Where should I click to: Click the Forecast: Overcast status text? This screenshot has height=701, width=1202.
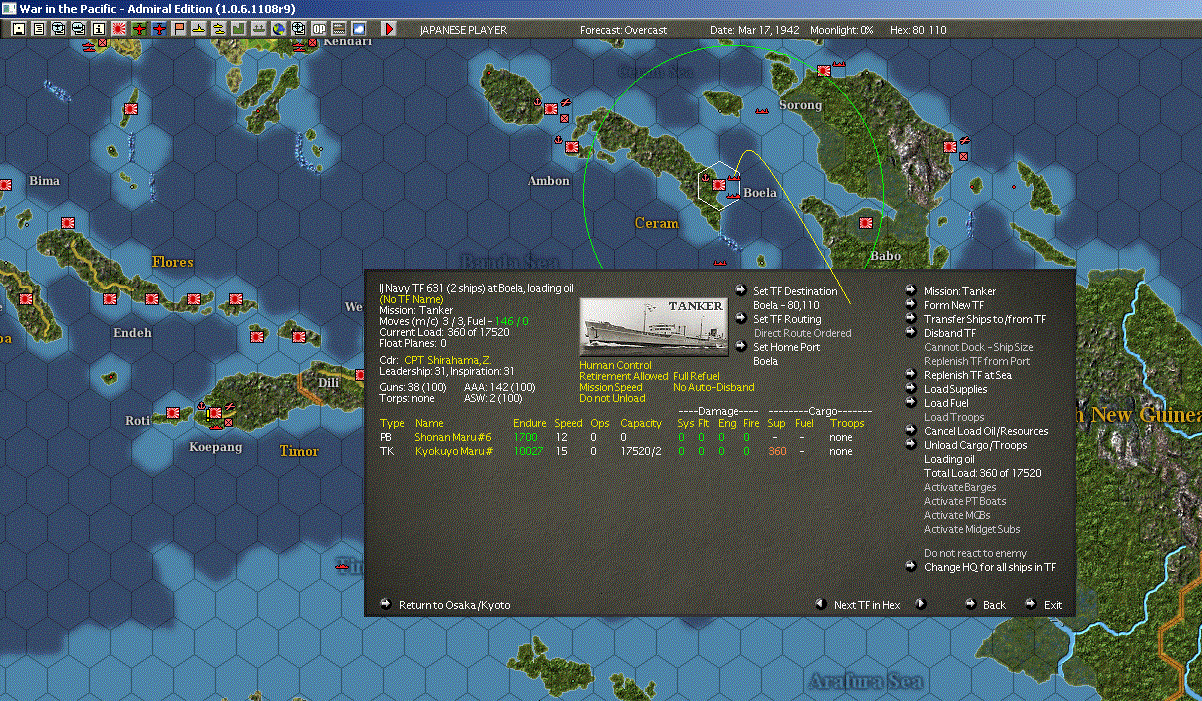point(623,30)
